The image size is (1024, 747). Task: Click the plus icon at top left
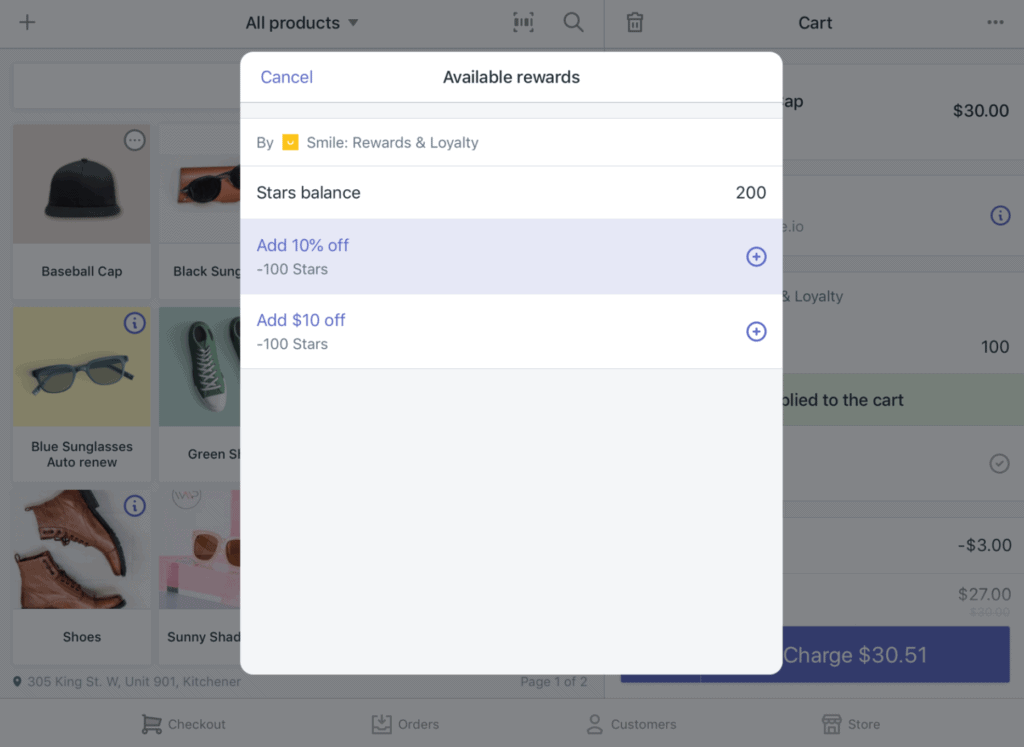pyautogui.click(x=27, y=22)
